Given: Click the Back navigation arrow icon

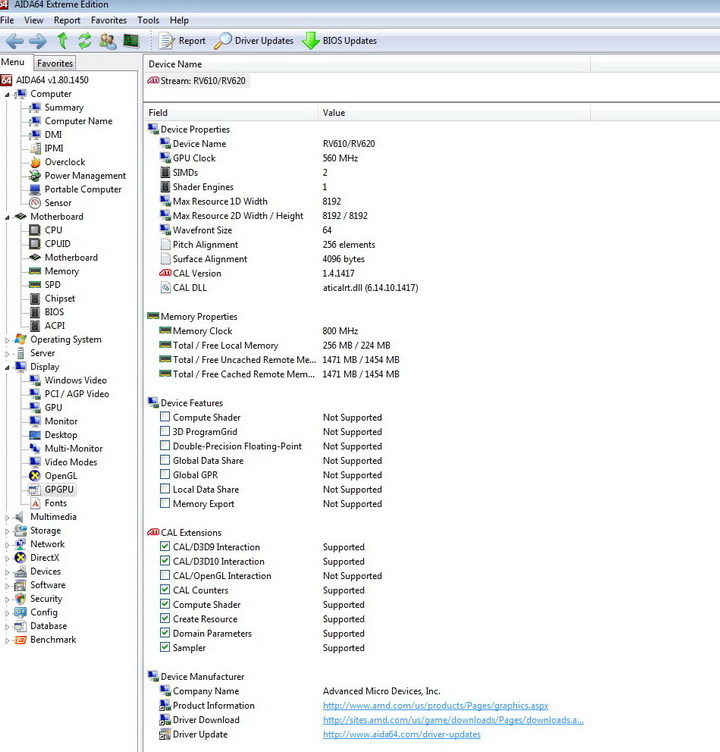Looking at the screenshot, I should (14, 41).
